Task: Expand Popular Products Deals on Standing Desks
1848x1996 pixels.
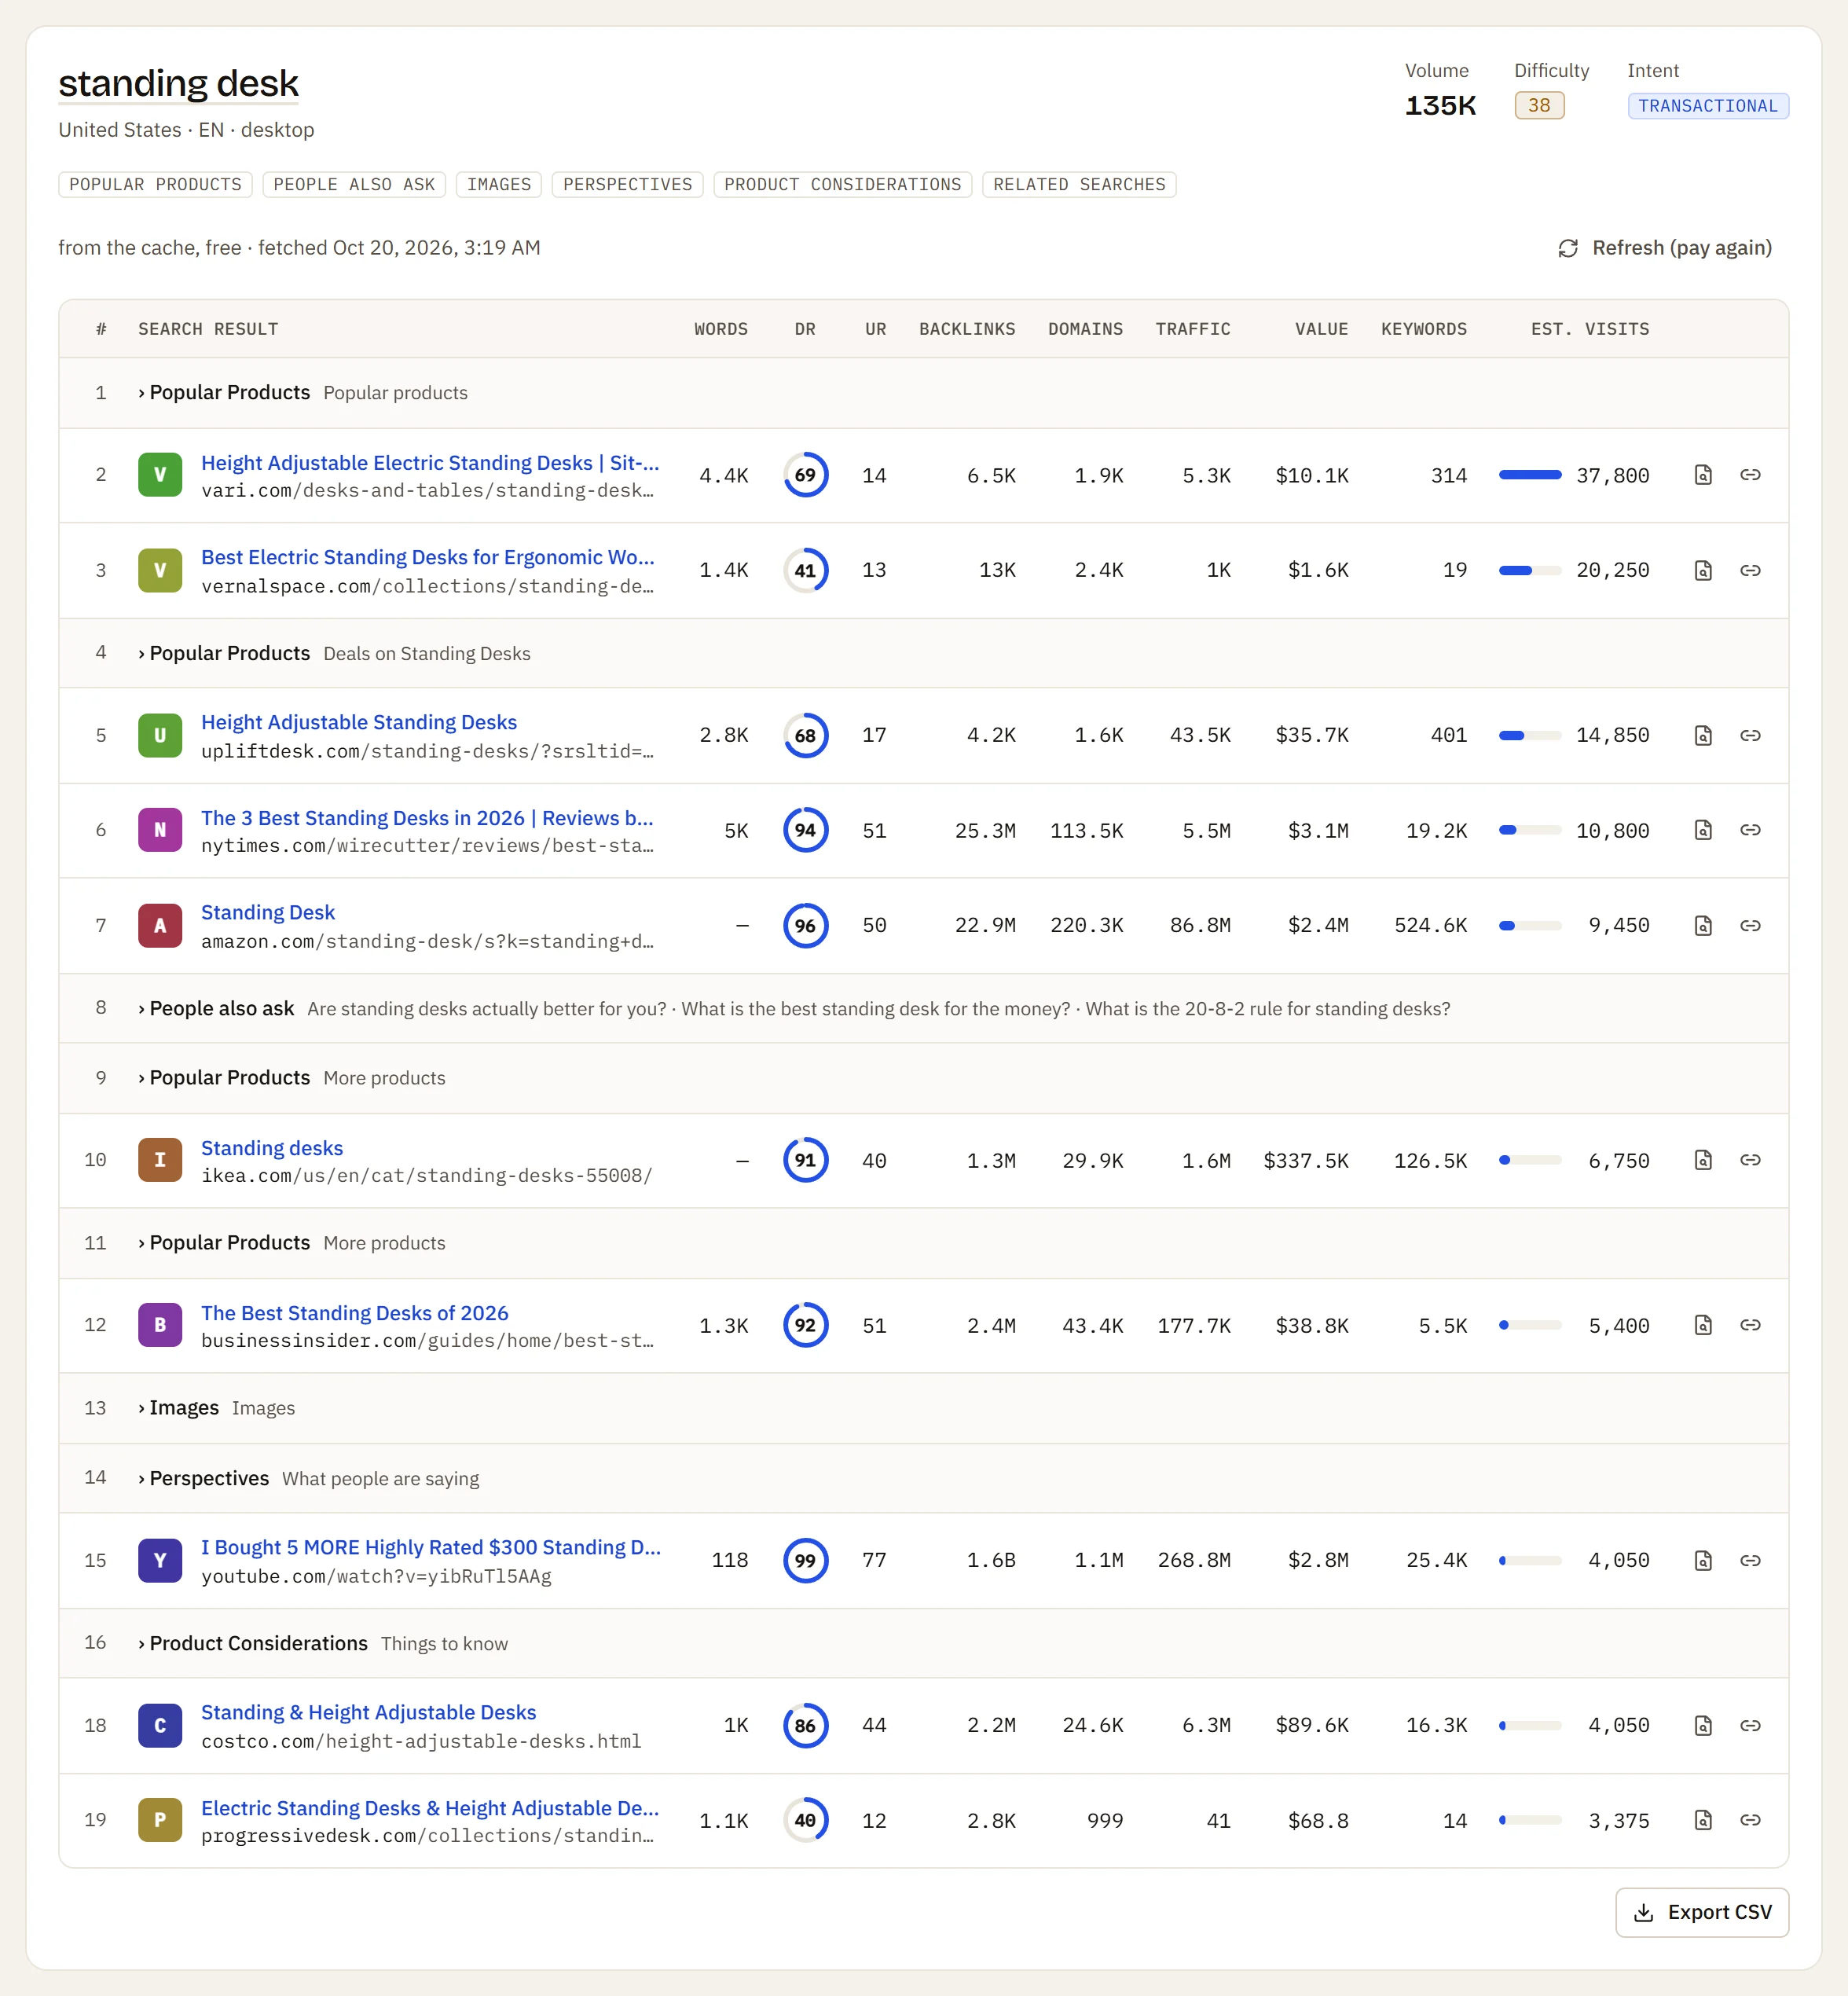Action: 923,653
